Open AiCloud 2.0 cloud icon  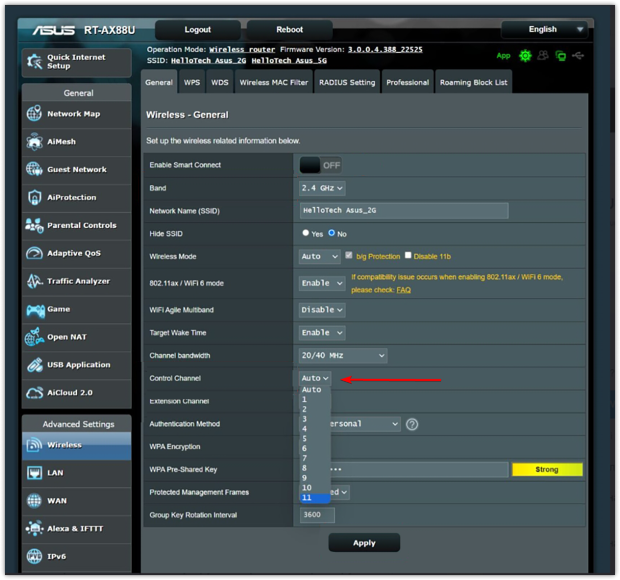34,393
